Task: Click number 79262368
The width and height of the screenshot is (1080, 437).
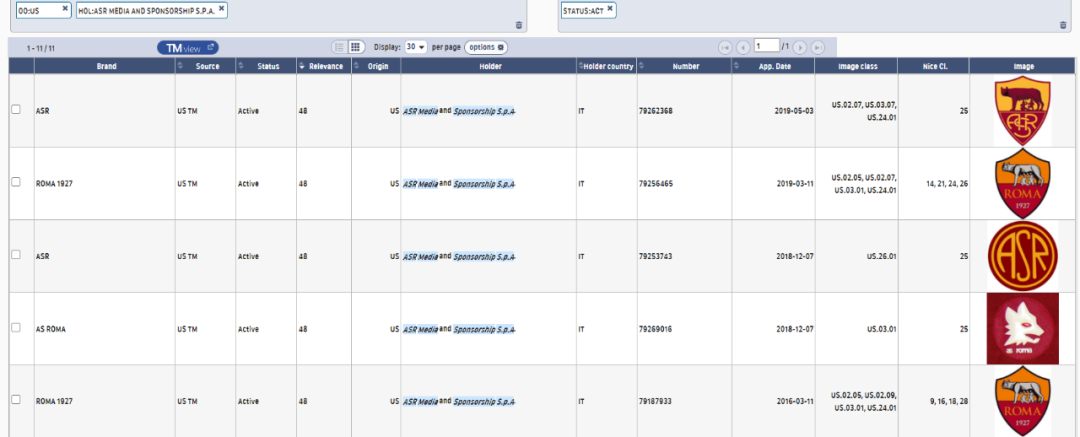Action: click(656, 110)
